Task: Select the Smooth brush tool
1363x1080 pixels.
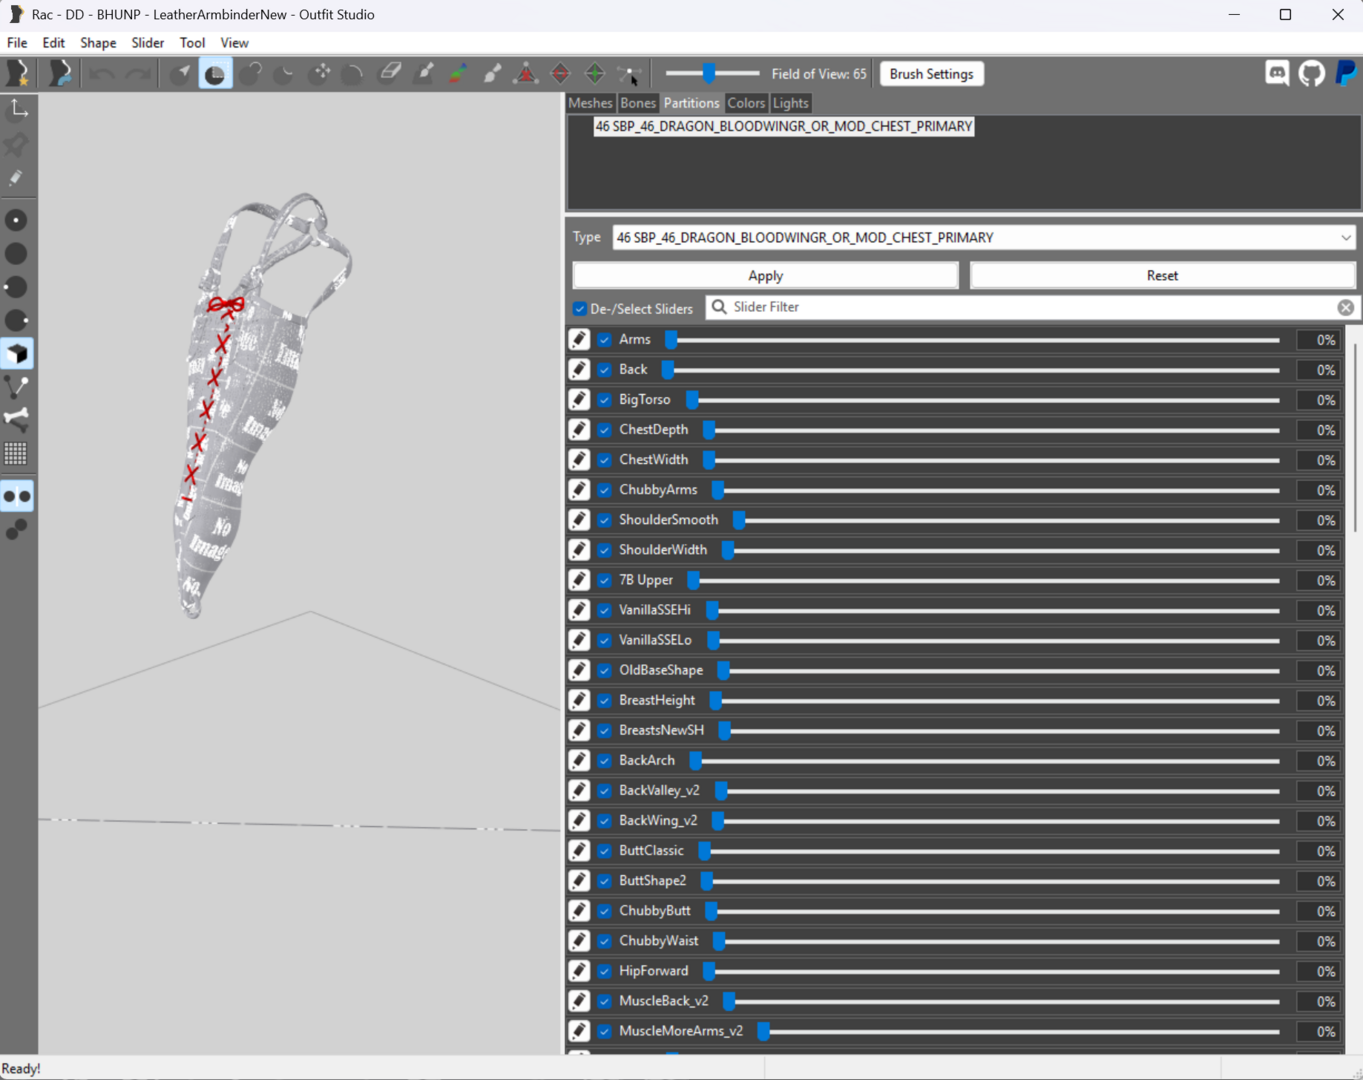Action: pyautogui.click(x=354, y=74)
